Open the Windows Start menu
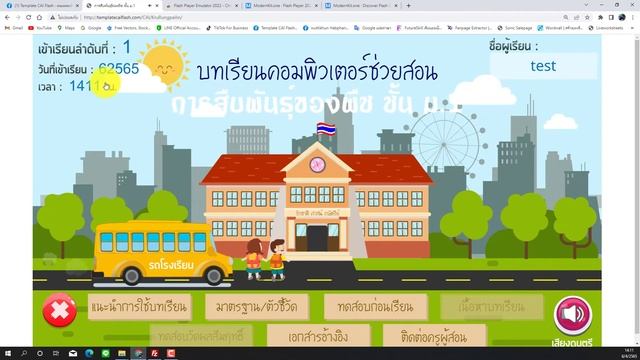This screenshot has width=640, height=360. pyautogui.click(x=8, y=353)
